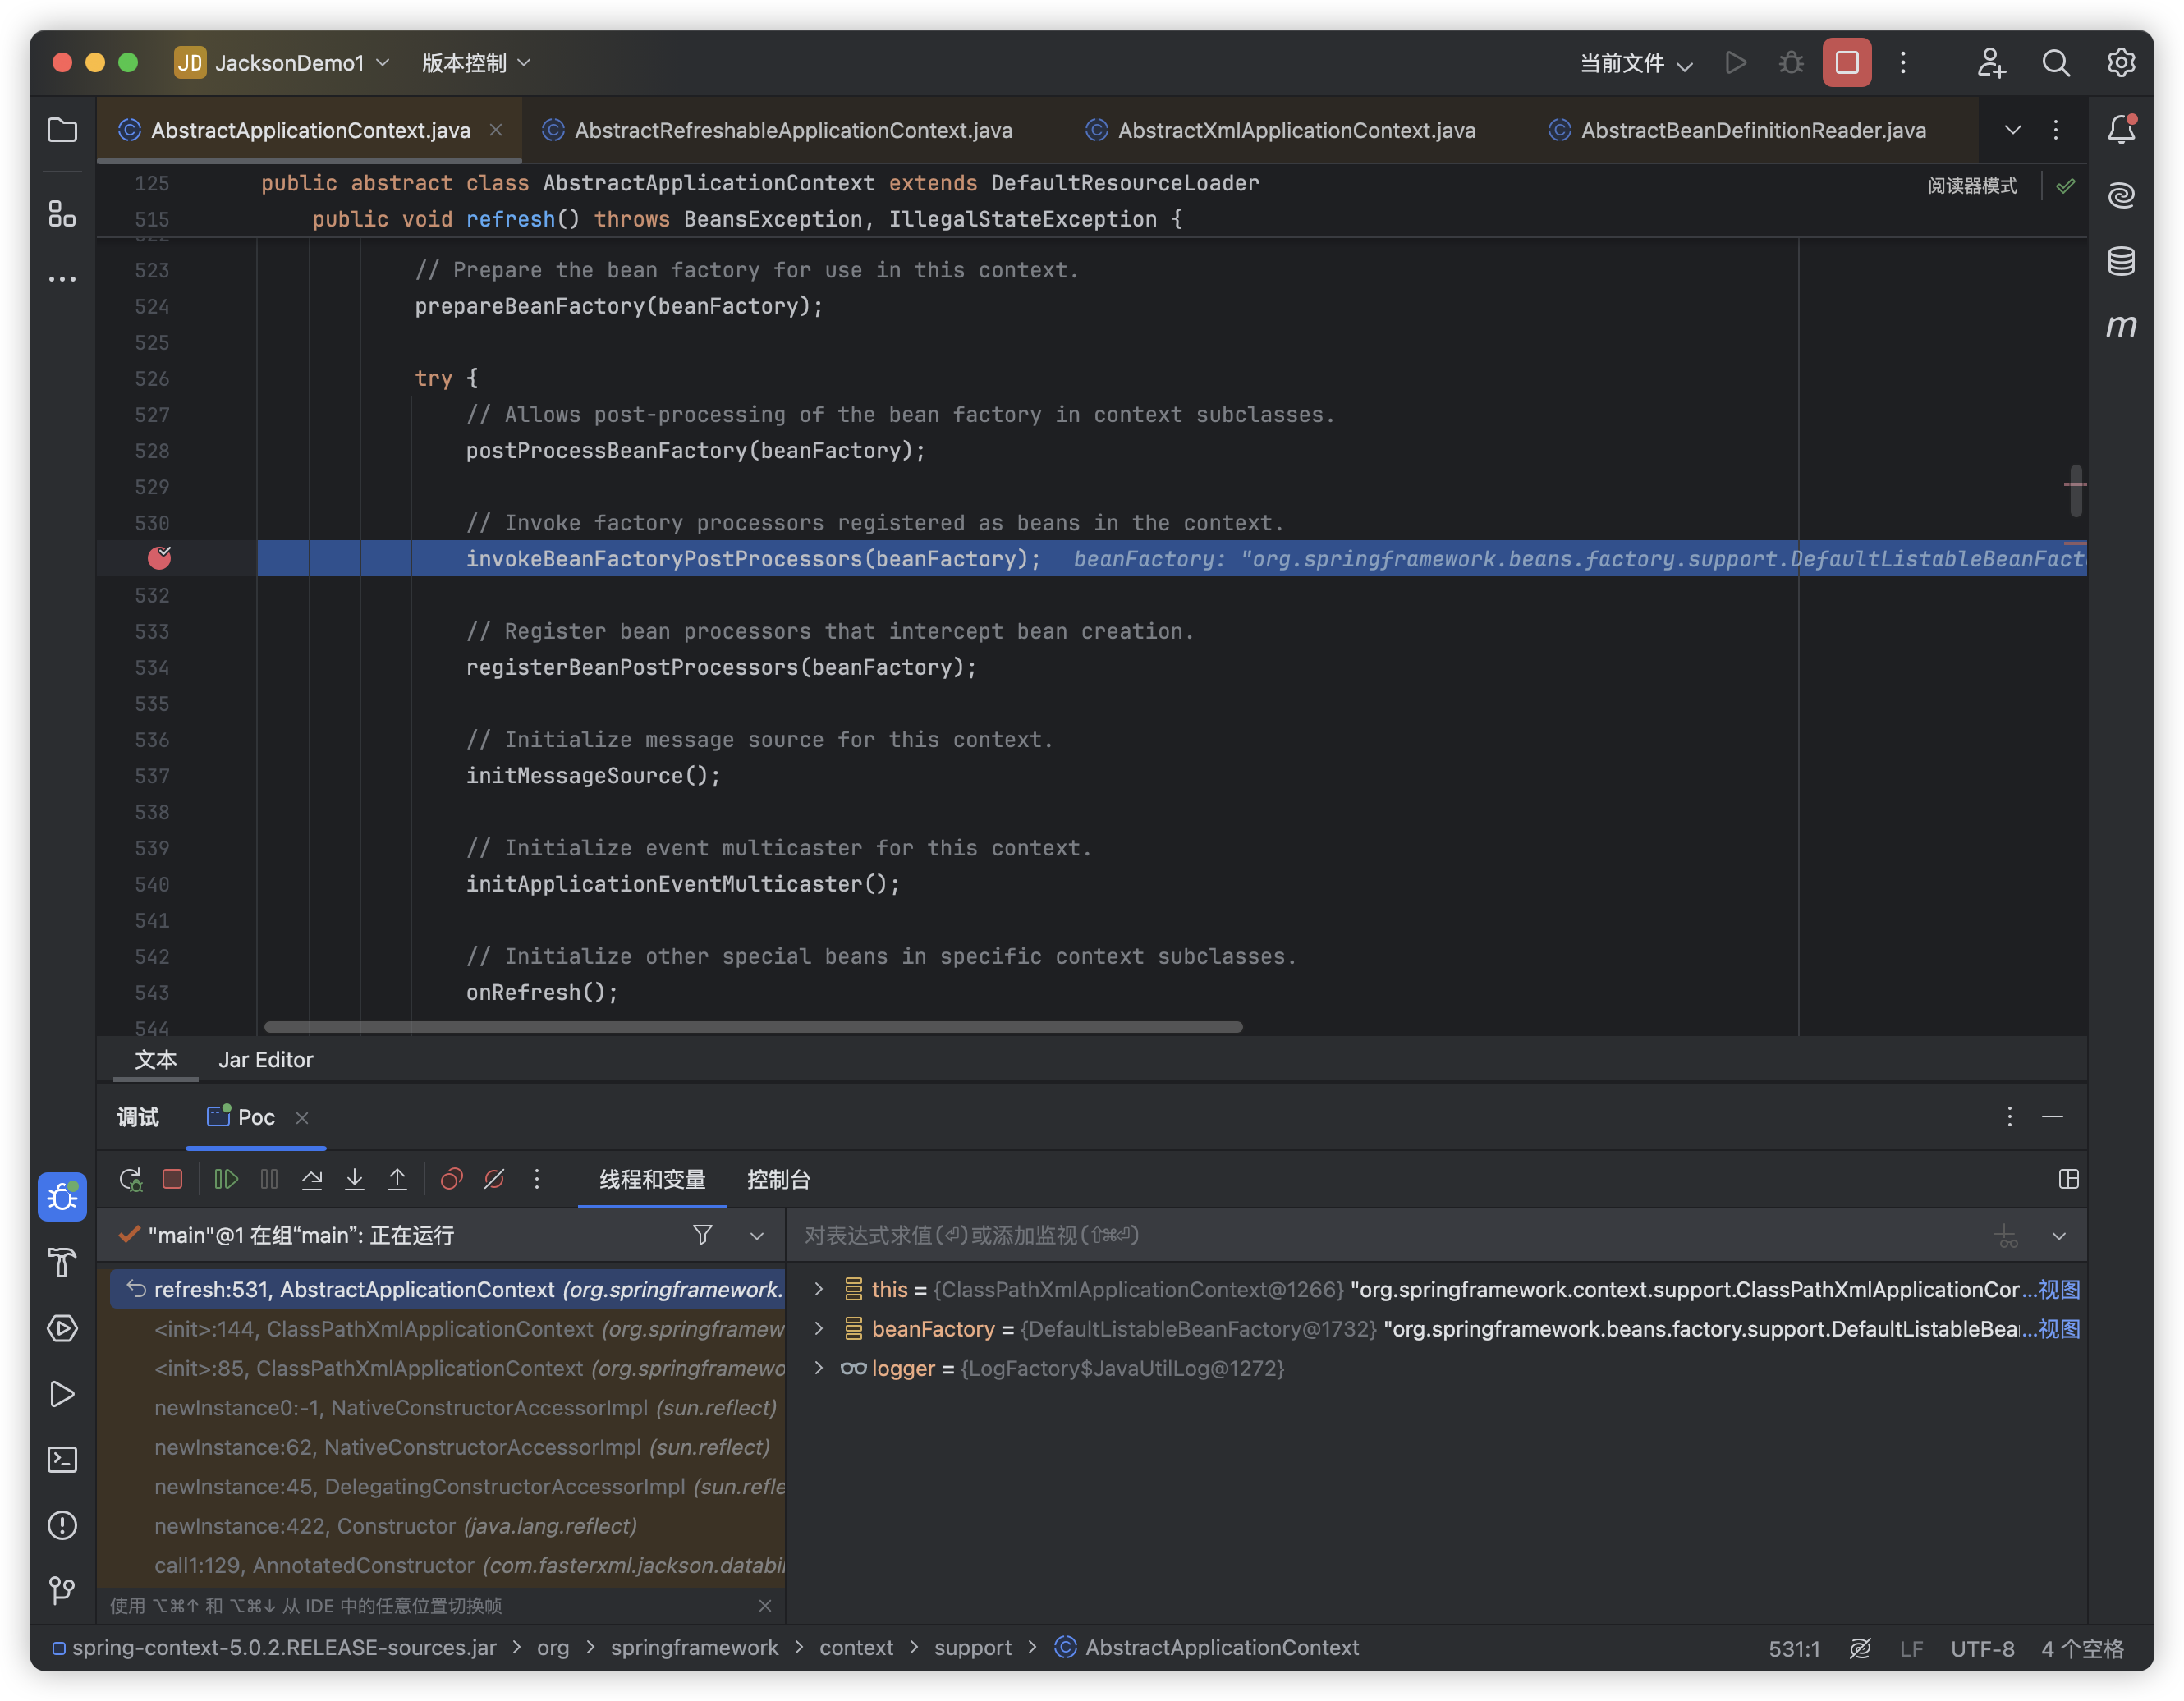Show more tool windows ellipsis in left sidebar

[62, 279]
